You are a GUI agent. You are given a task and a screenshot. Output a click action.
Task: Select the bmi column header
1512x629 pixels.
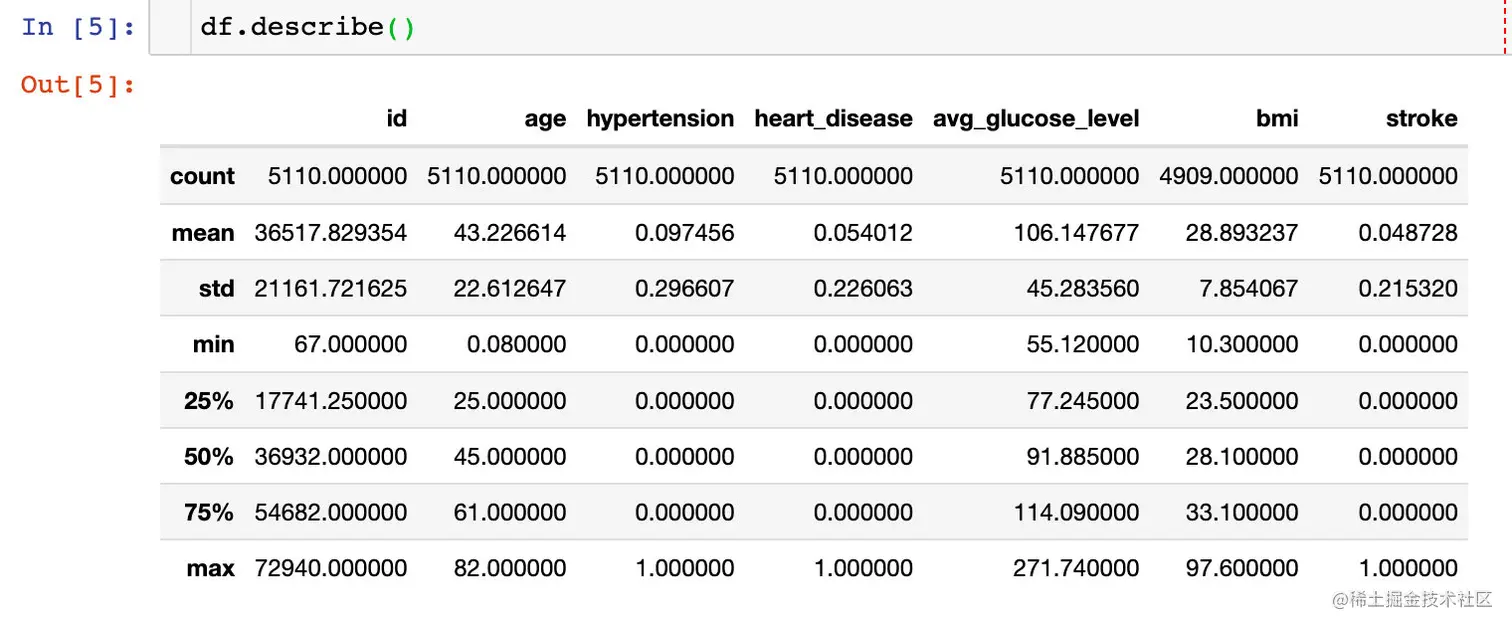1277,119
